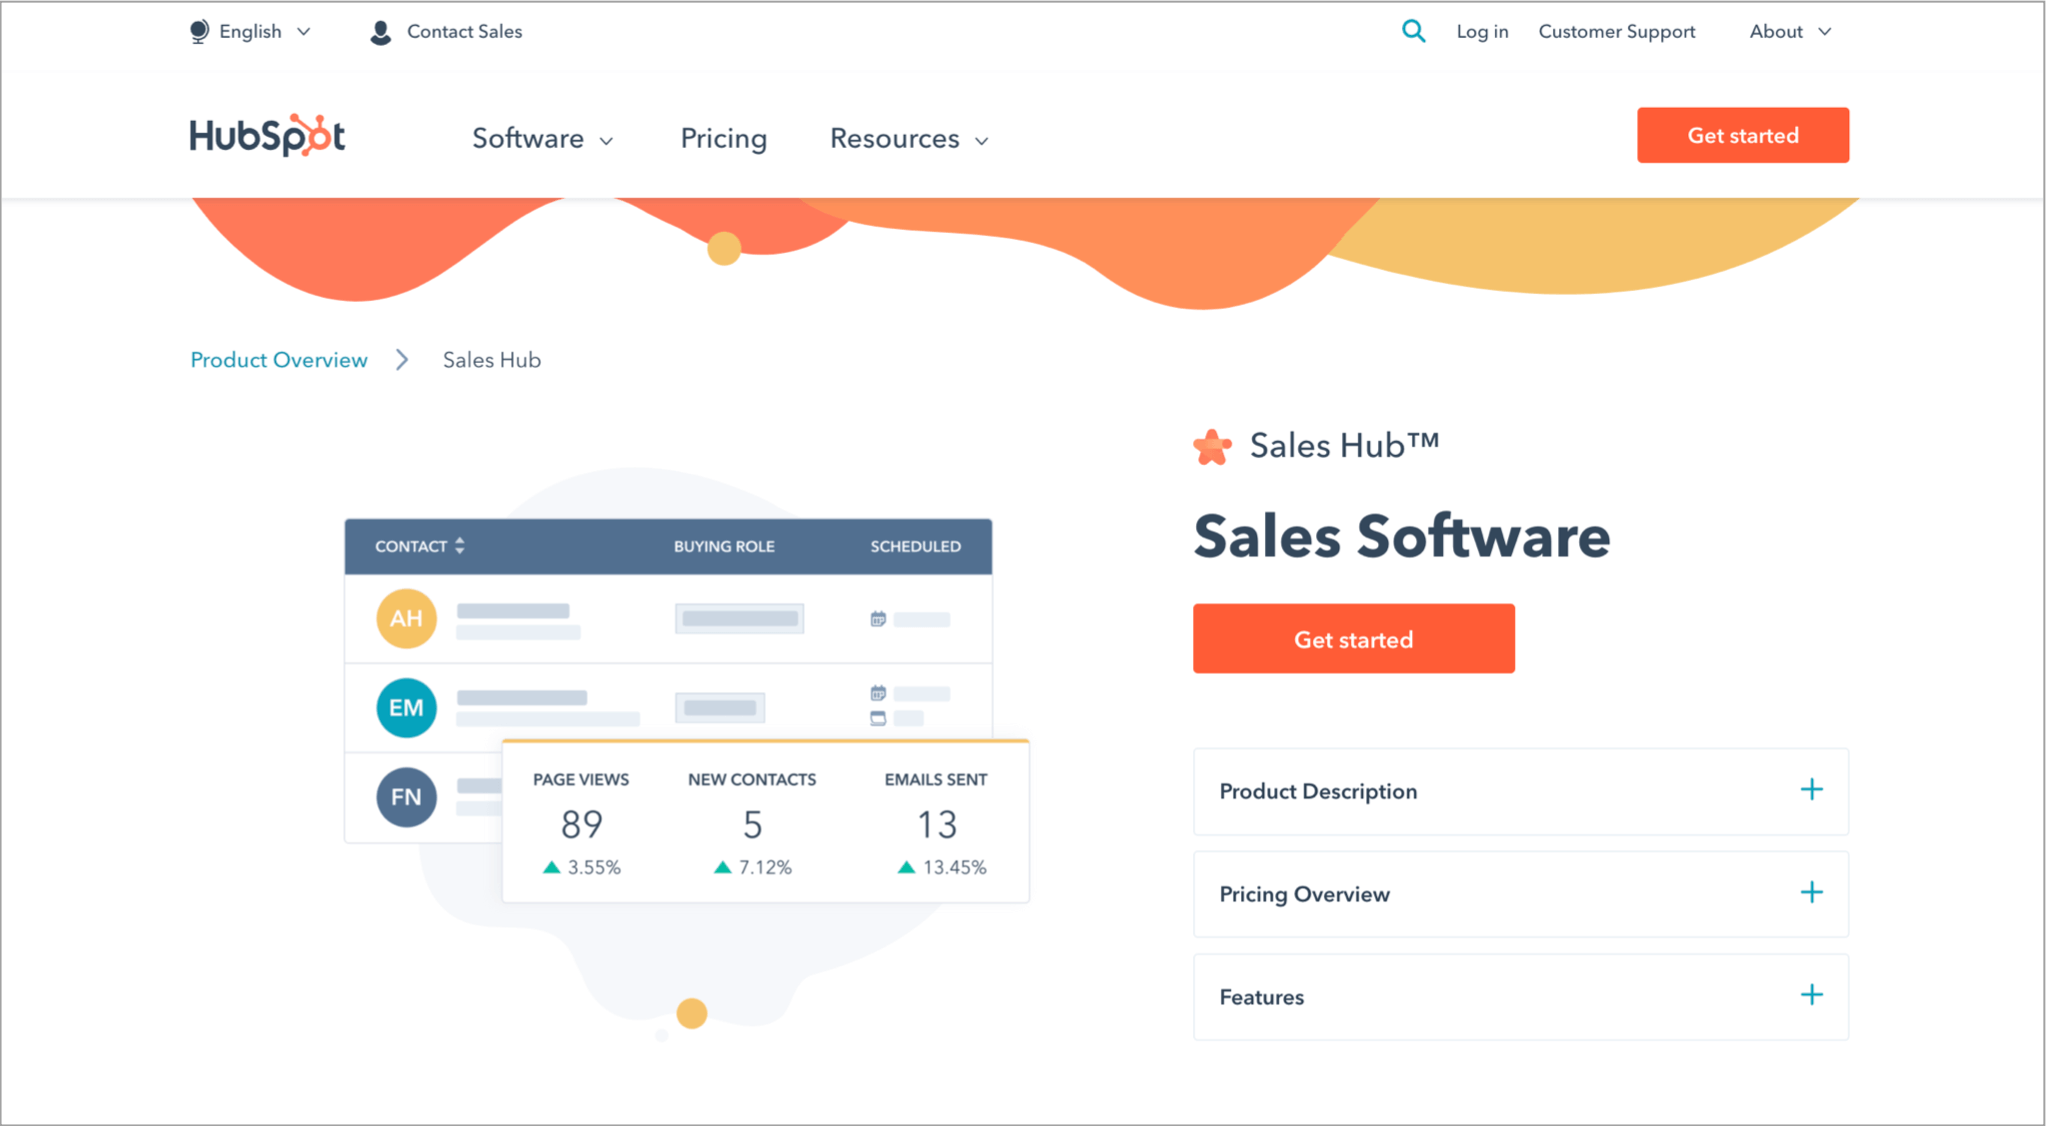Click the orange Sales Hub star icon

coord(1212,447)
